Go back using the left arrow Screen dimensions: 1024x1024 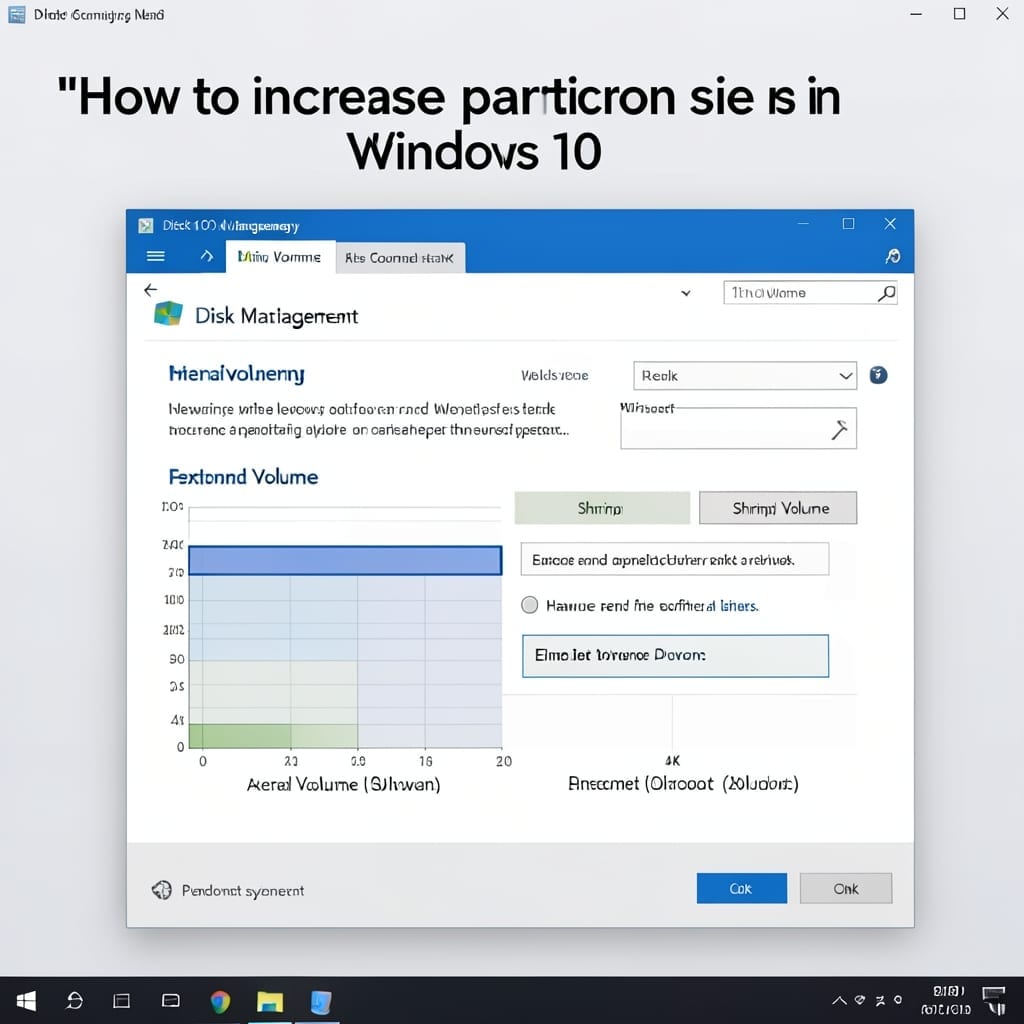[151, 289]
